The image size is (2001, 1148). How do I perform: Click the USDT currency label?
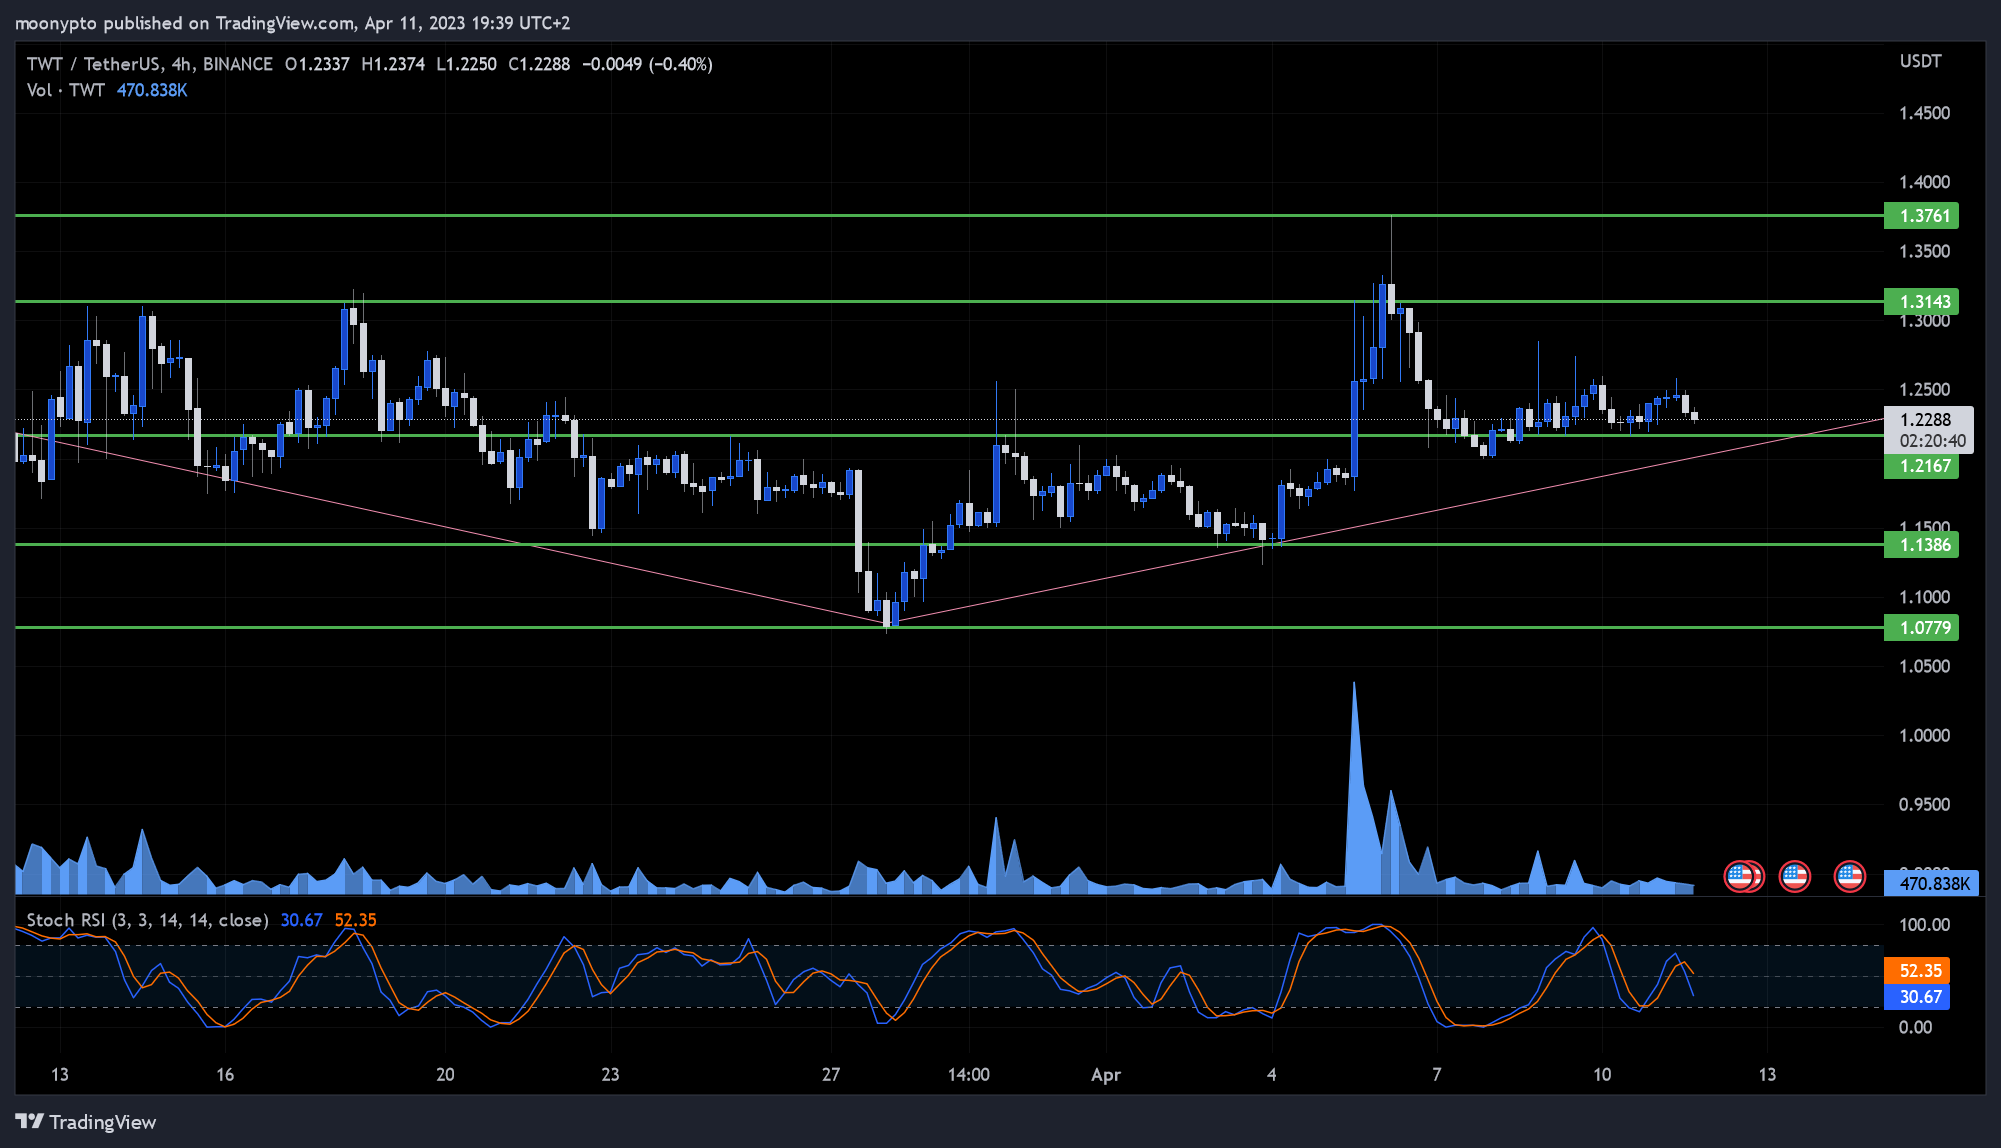pyautogui.click(x=1920, y=62)
